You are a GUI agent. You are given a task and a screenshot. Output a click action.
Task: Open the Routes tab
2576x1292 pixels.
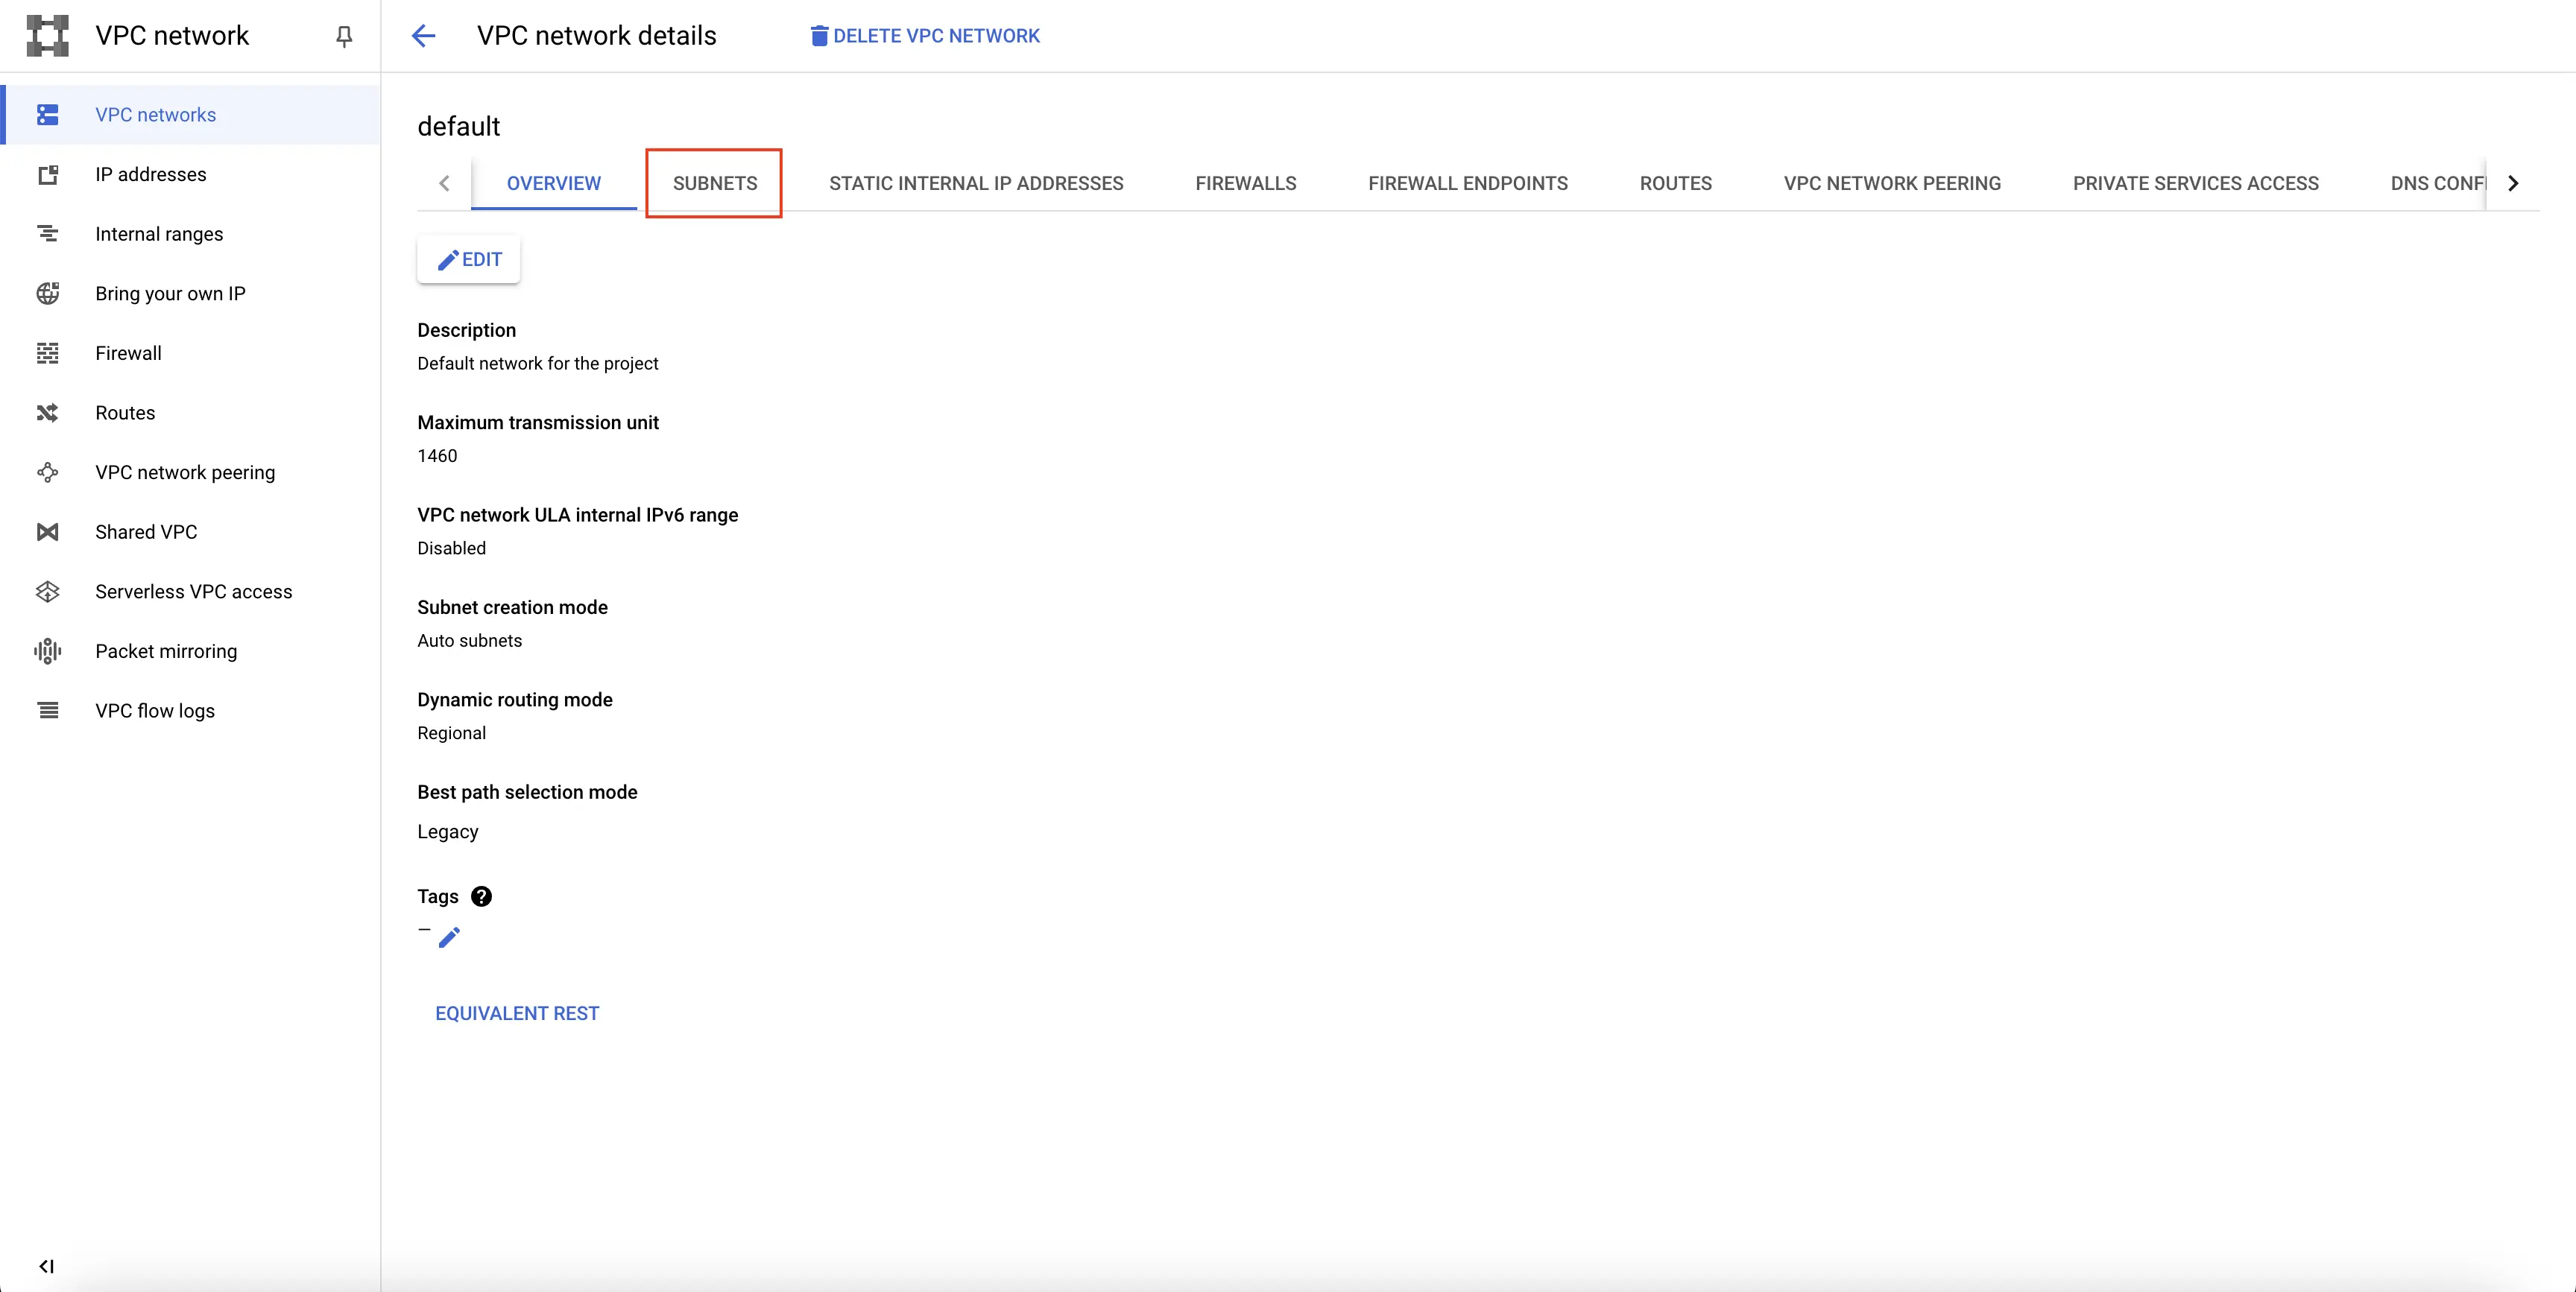click(x=1676, y=183)
